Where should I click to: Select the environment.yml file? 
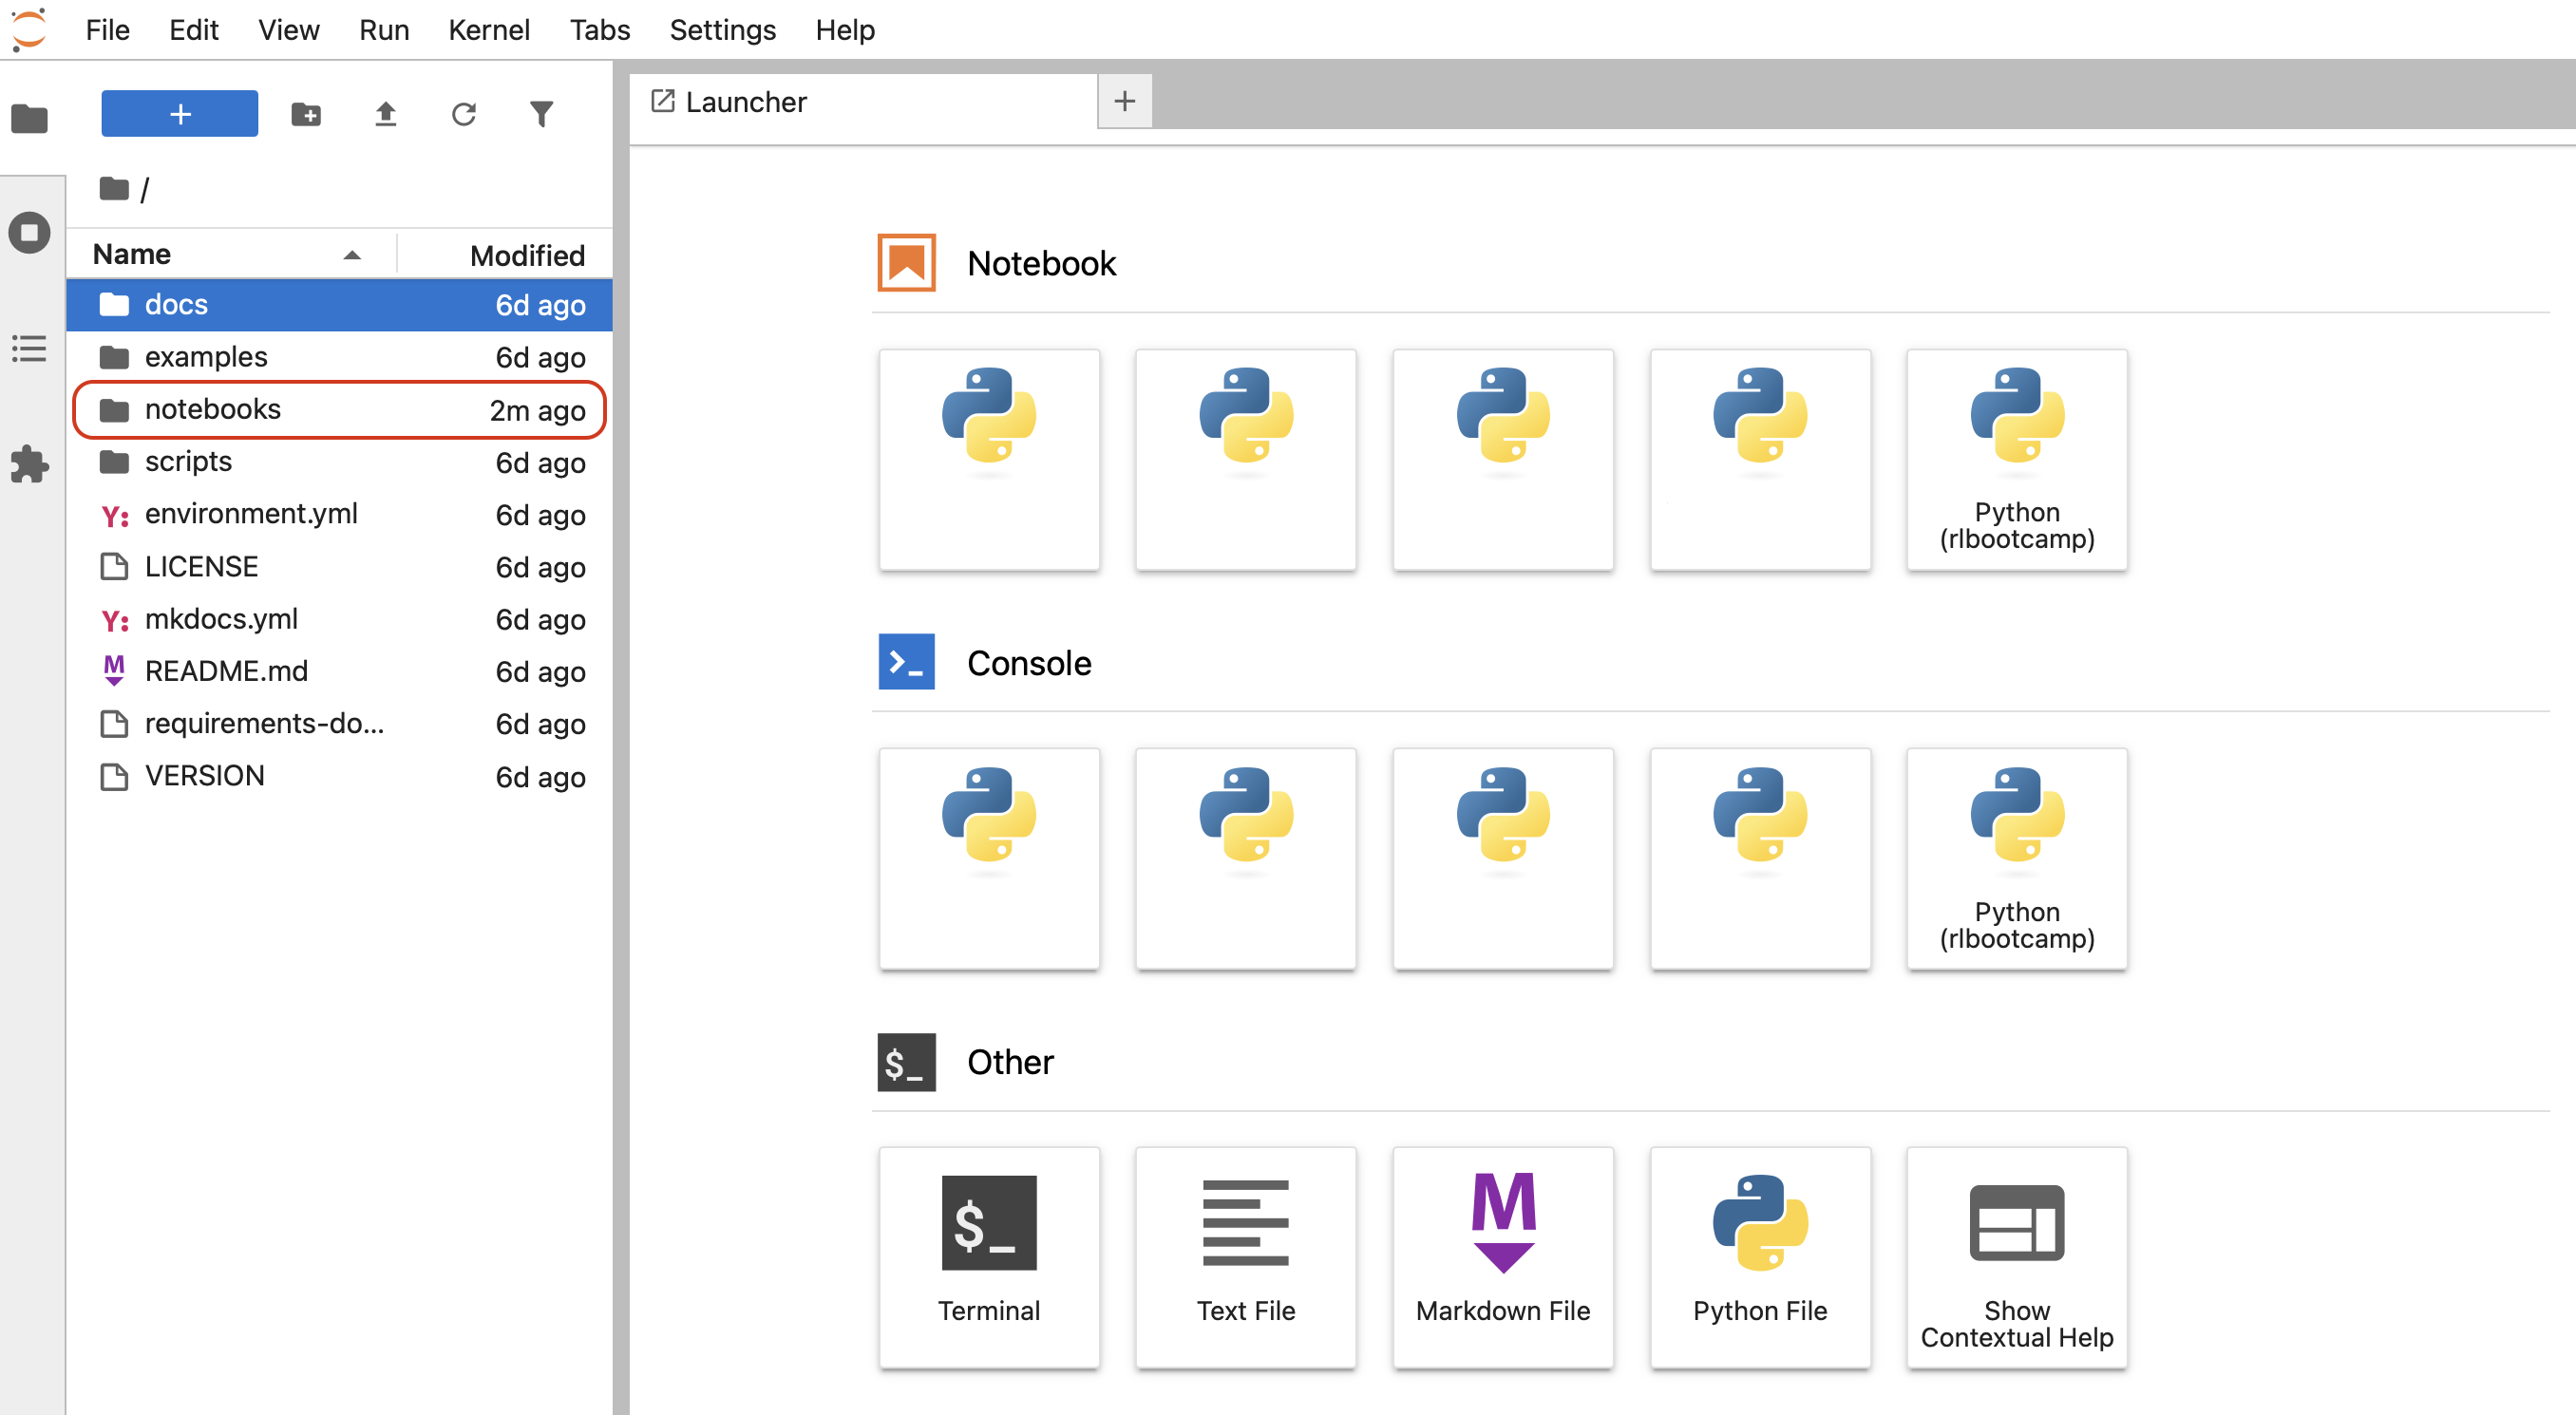coord(340,514)
